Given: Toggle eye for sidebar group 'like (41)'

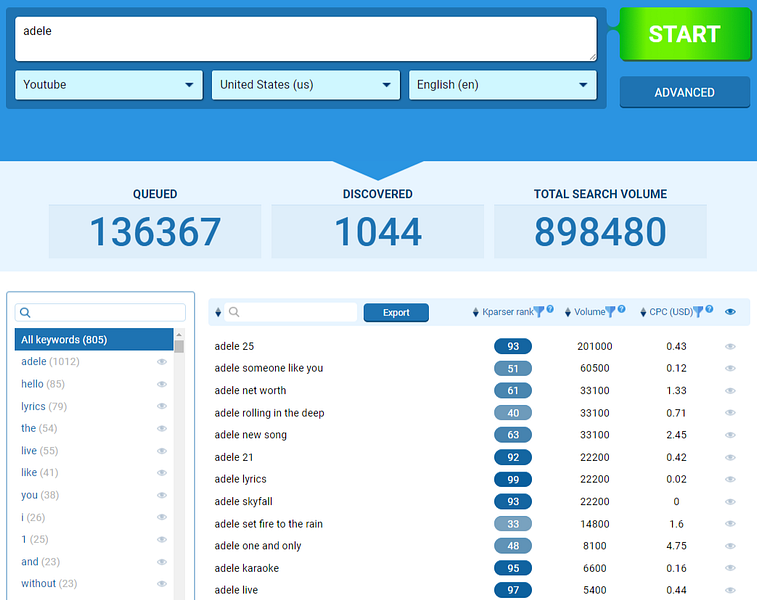Looking at the screenshot, I should click(x=162, y=473).
